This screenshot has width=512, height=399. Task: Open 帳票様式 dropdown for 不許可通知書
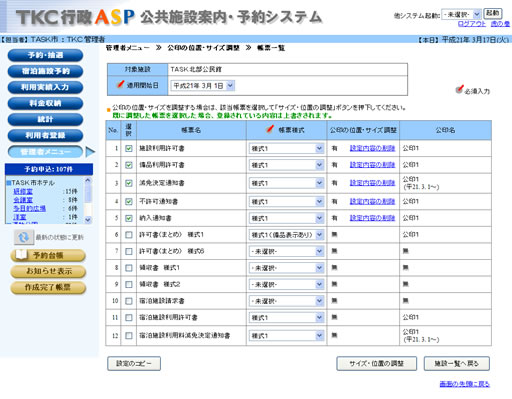click(x=286, y=202)
